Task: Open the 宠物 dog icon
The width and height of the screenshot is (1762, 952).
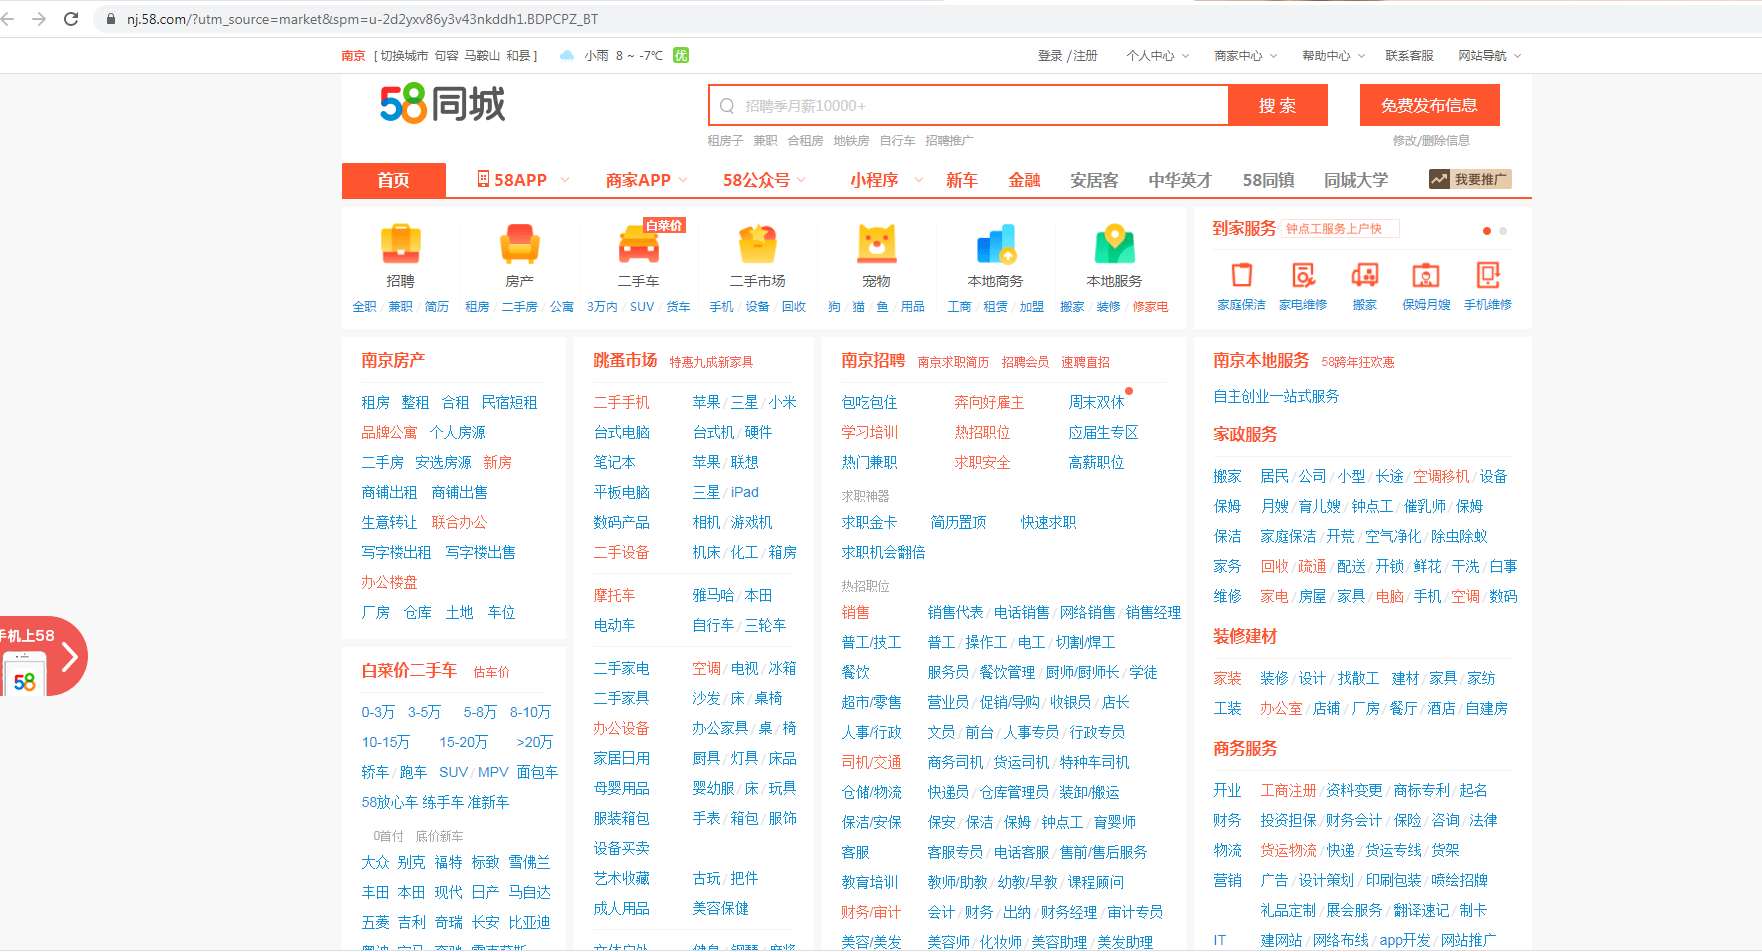Action: [x=876, y=244]
